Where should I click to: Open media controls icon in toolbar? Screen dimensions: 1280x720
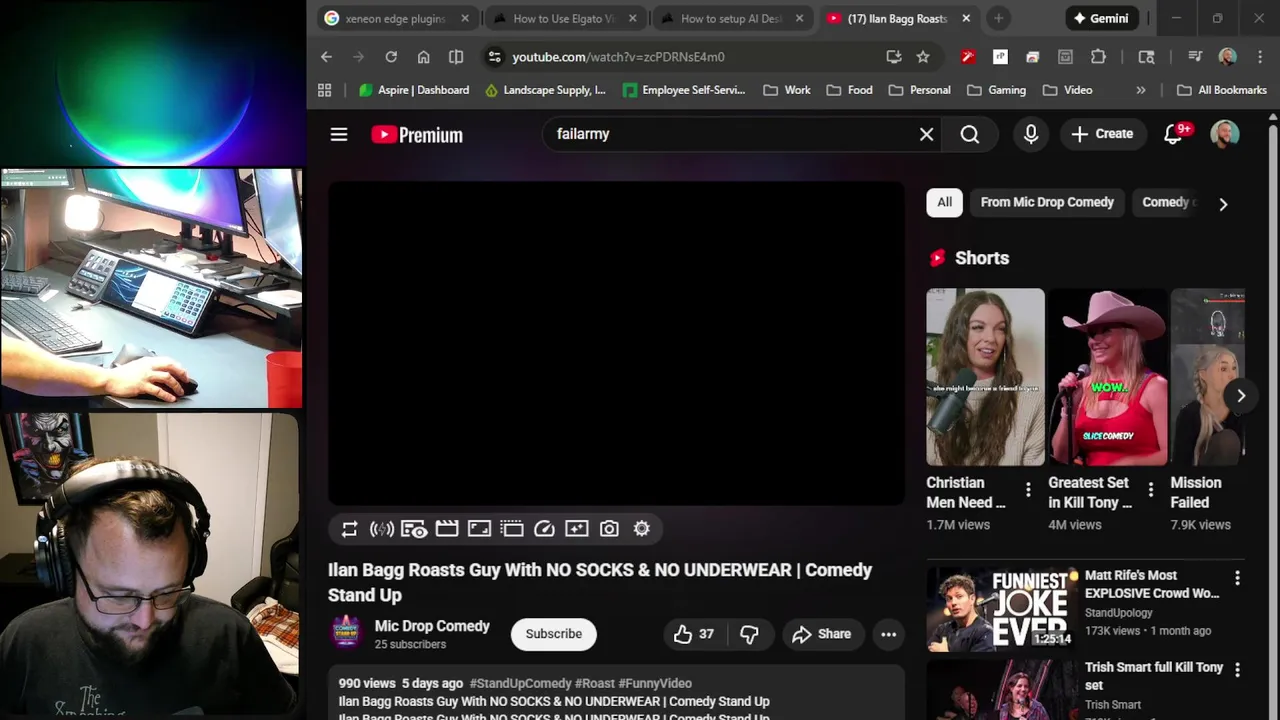pos(1195,57)
